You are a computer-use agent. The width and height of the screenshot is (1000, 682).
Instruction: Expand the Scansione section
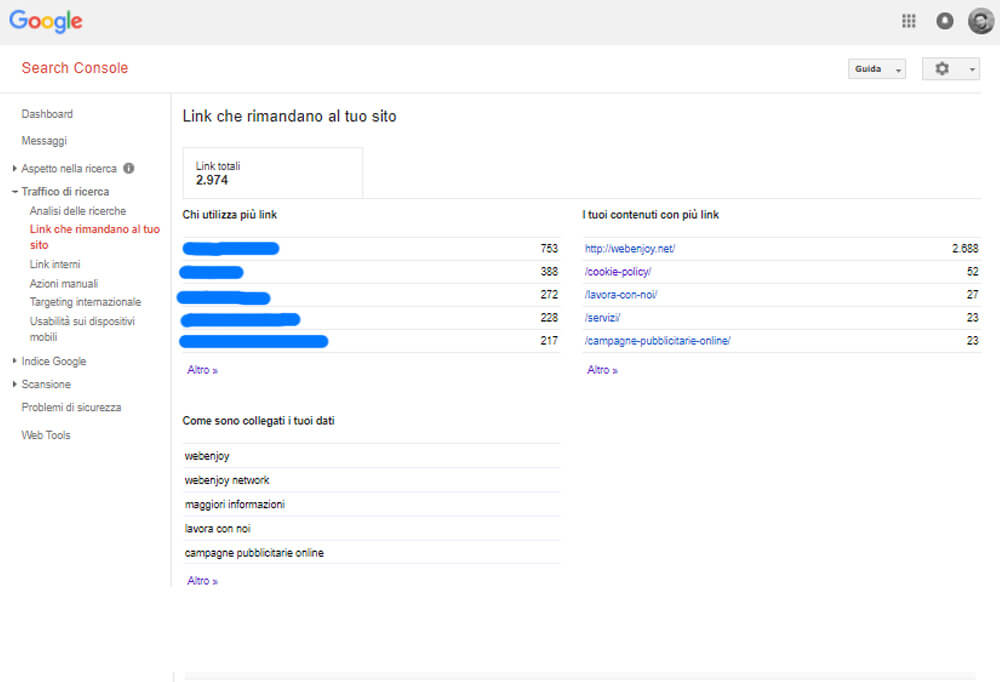[15, 384]
